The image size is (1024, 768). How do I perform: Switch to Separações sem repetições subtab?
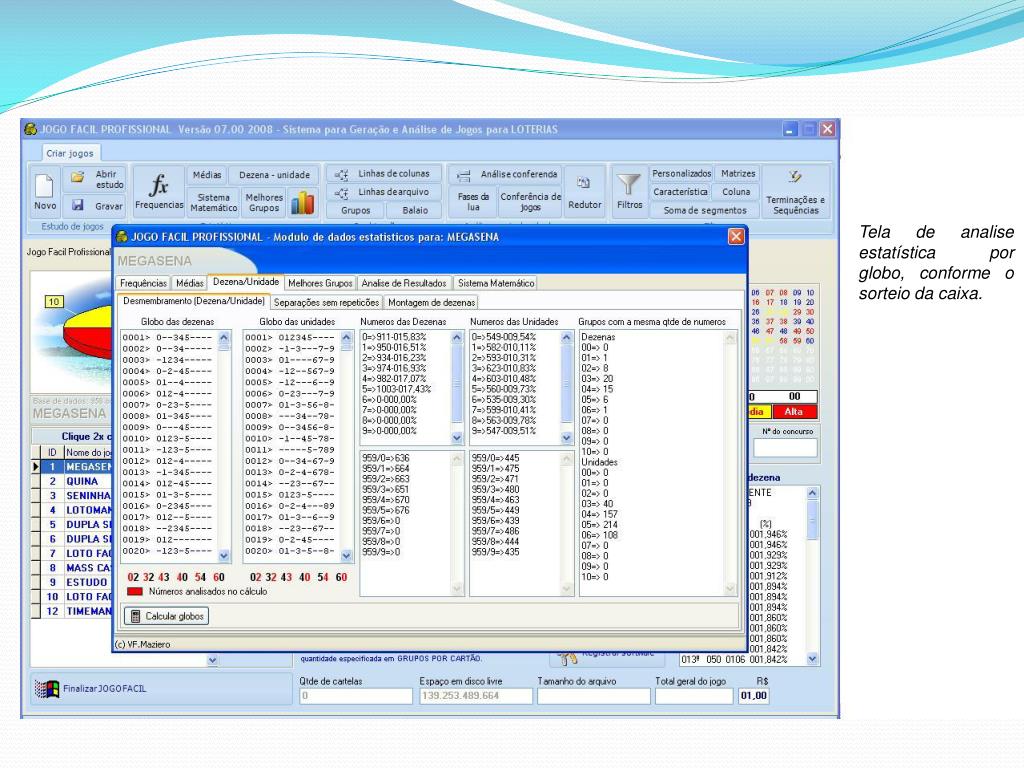(x=326, y=302)
